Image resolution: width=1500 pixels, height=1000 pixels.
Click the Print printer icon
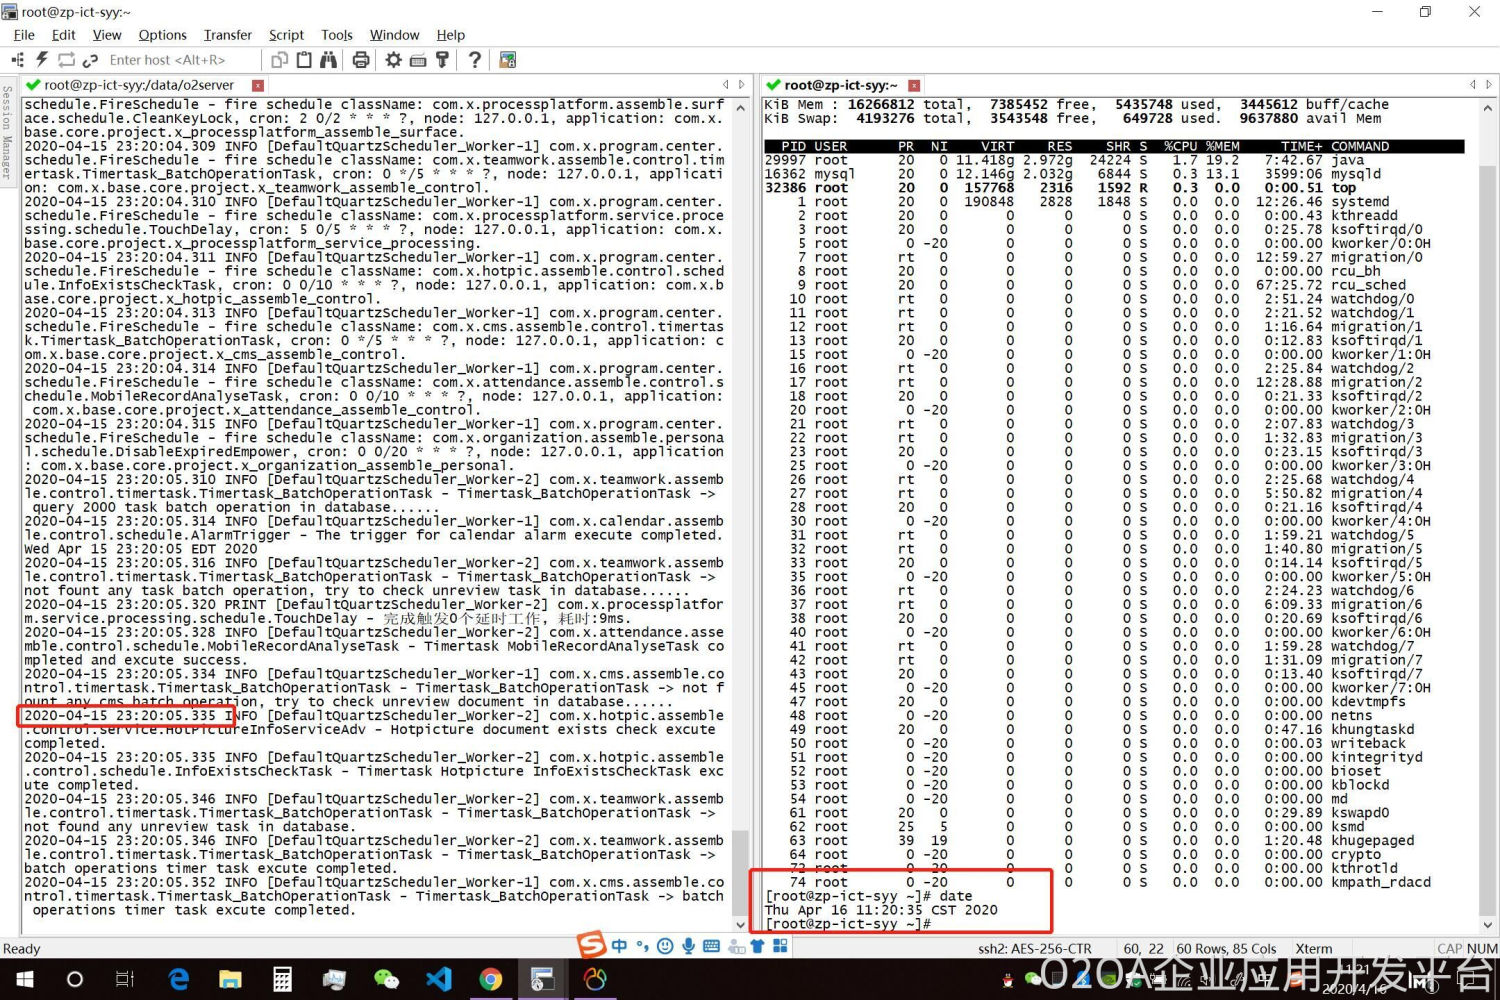tap(361, 60)
